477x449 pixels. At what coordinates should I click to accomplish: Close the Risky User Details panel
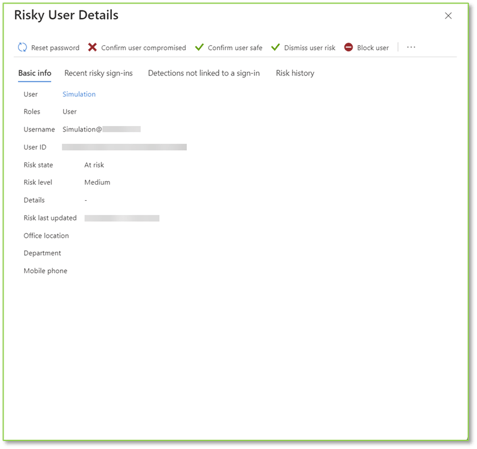[x=448, y=16]
